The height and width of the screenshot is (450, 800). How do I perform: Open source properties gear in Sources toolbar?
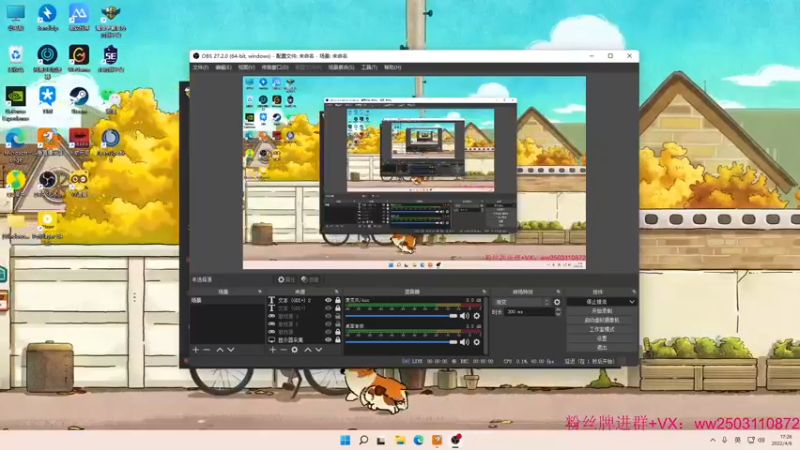(294, 349)
